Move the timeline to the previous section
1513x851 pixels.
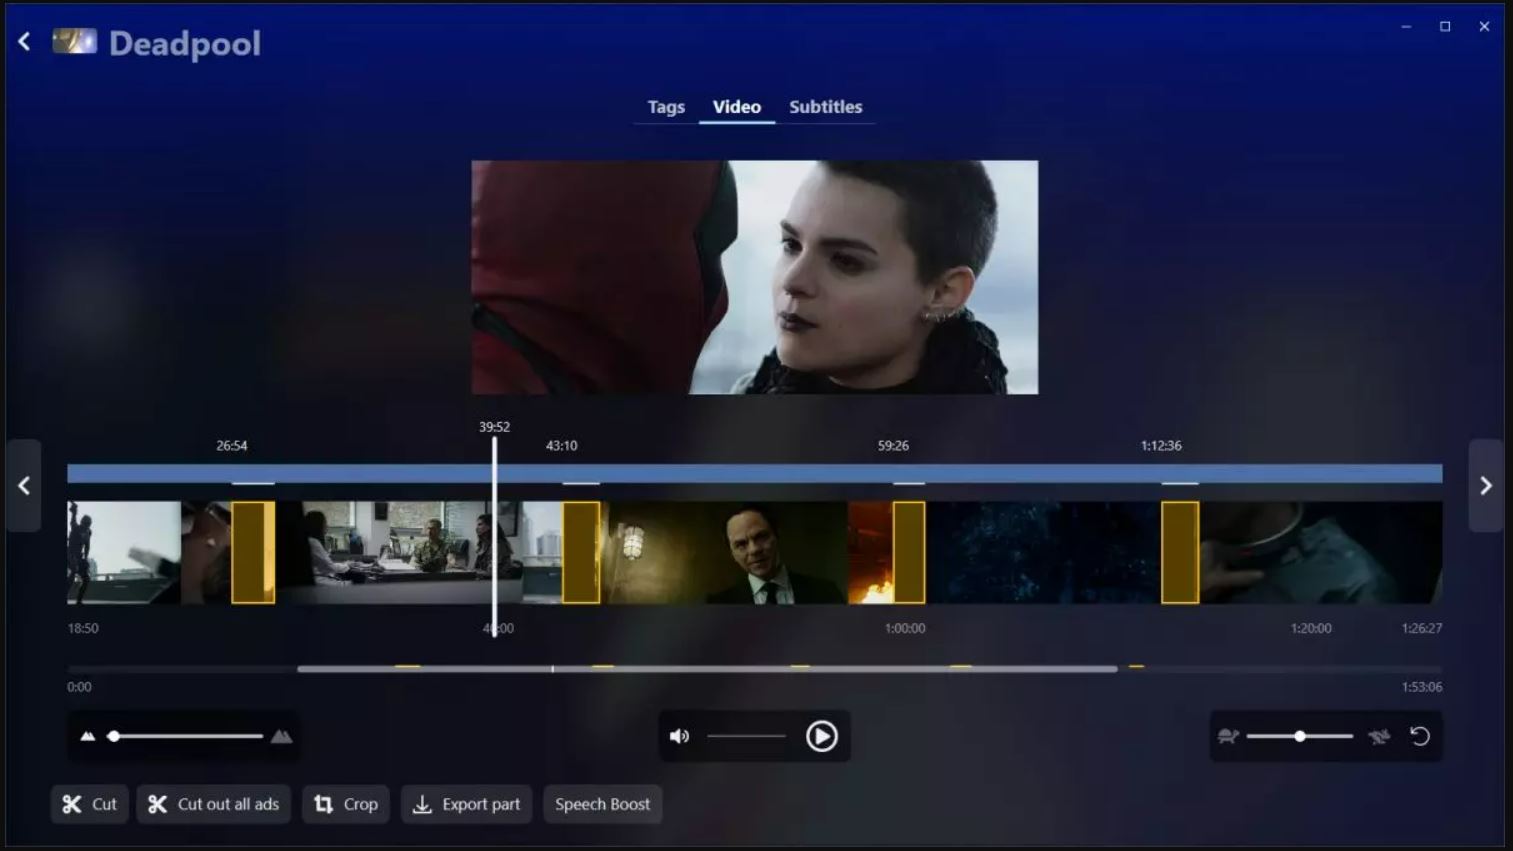24,486
